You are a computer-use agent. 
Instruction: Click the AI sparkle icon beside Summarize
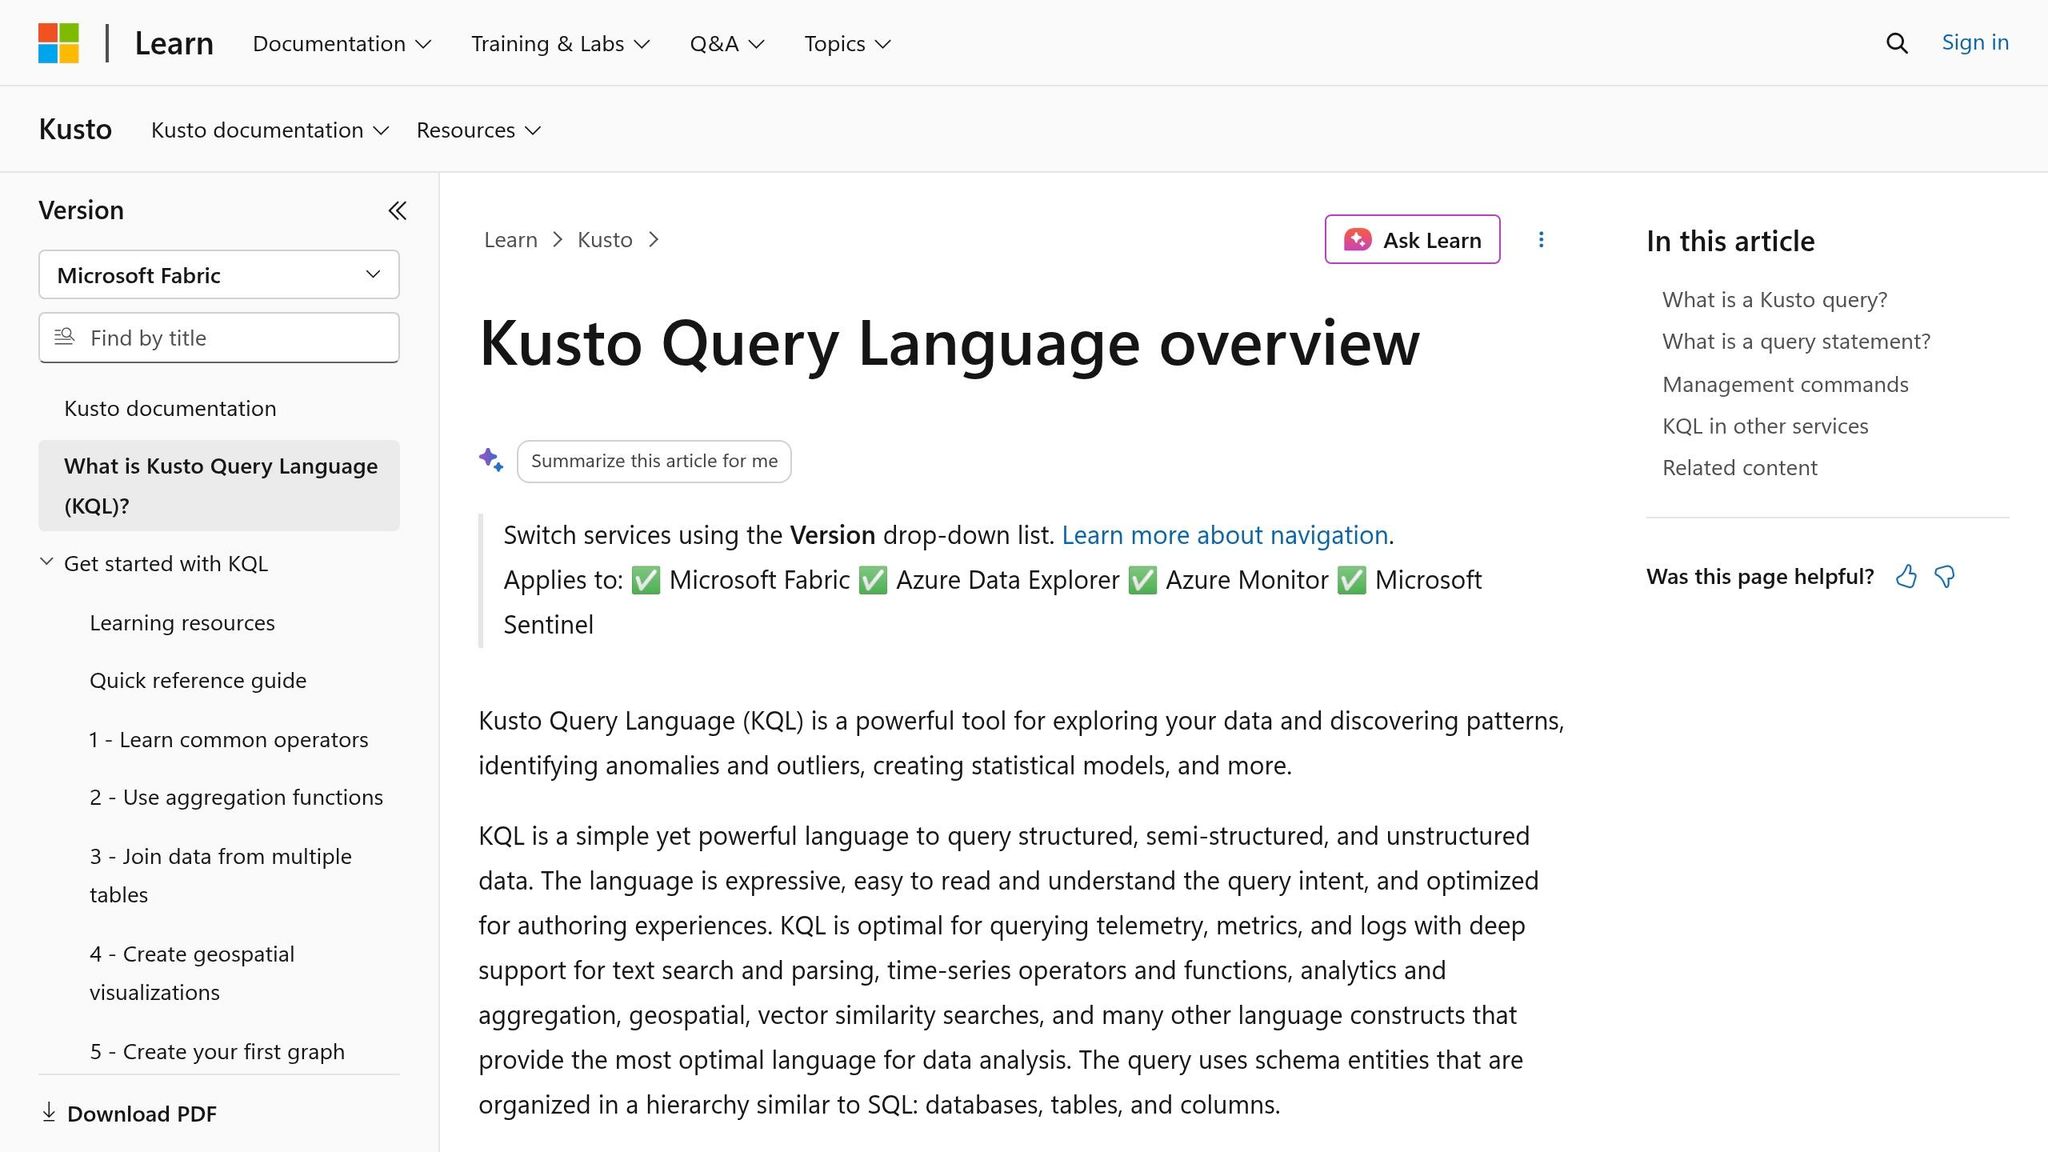[491, 460]
